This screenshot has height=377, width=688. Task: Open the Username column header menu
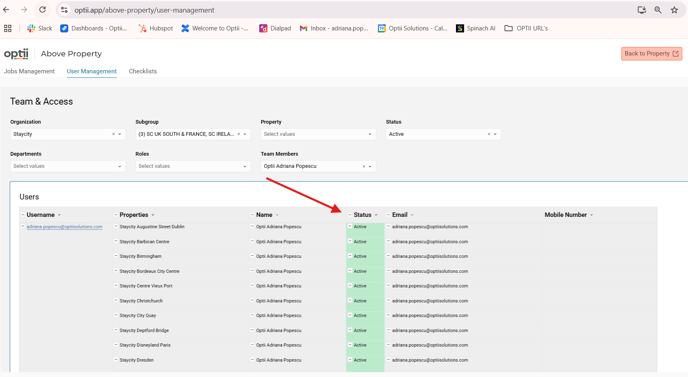[59, 215]
